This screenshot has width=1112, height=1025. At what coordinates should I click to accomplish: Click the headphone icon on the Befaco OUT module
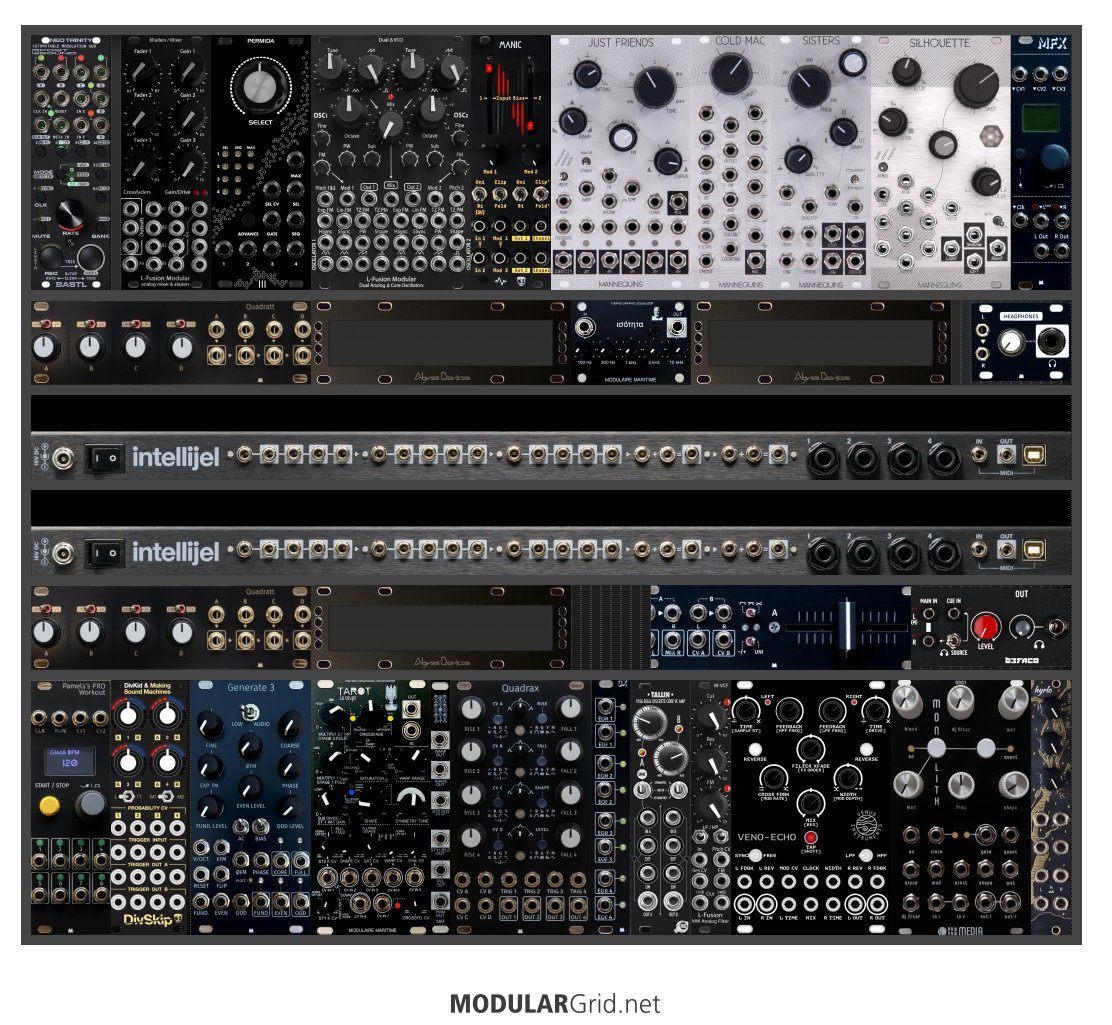(1038, 644)
